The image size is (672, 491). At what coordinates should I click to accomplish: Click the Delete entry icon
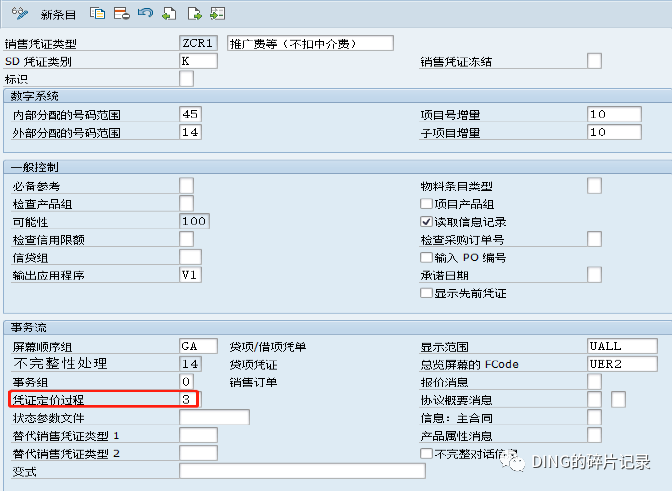click(122, 14)
